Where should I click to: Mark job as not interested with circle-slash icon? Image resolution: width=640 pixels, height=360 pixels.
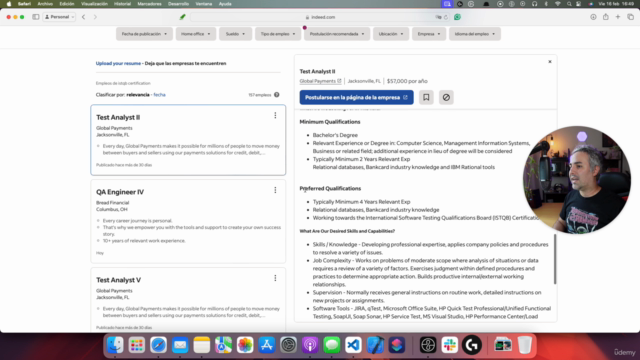[x=446, y=97]
